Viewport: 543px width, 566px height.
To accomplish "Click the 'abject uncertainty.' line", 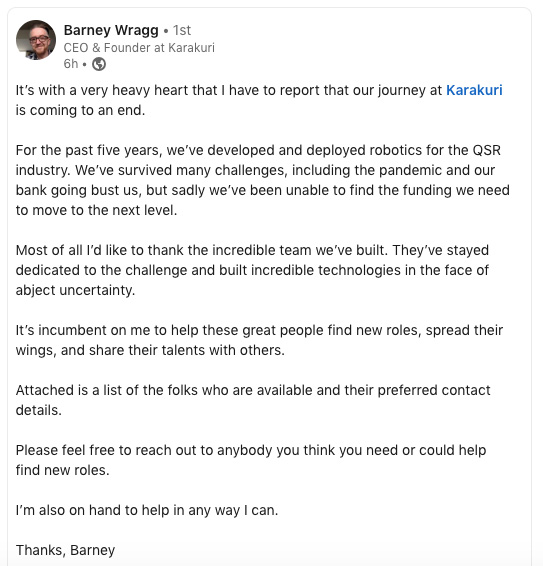I will click(75, 290).
